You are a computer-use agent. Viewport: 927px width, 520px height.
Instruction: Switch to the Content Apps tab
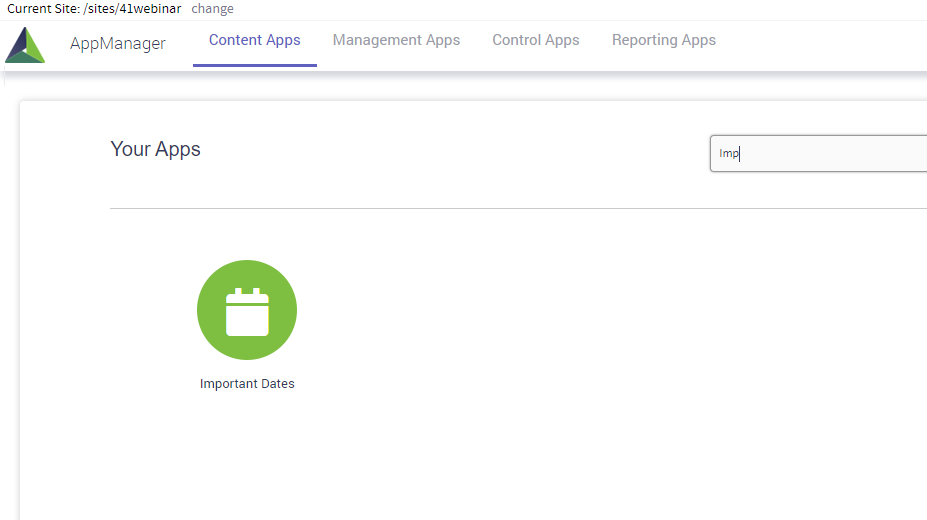[254, 40]
